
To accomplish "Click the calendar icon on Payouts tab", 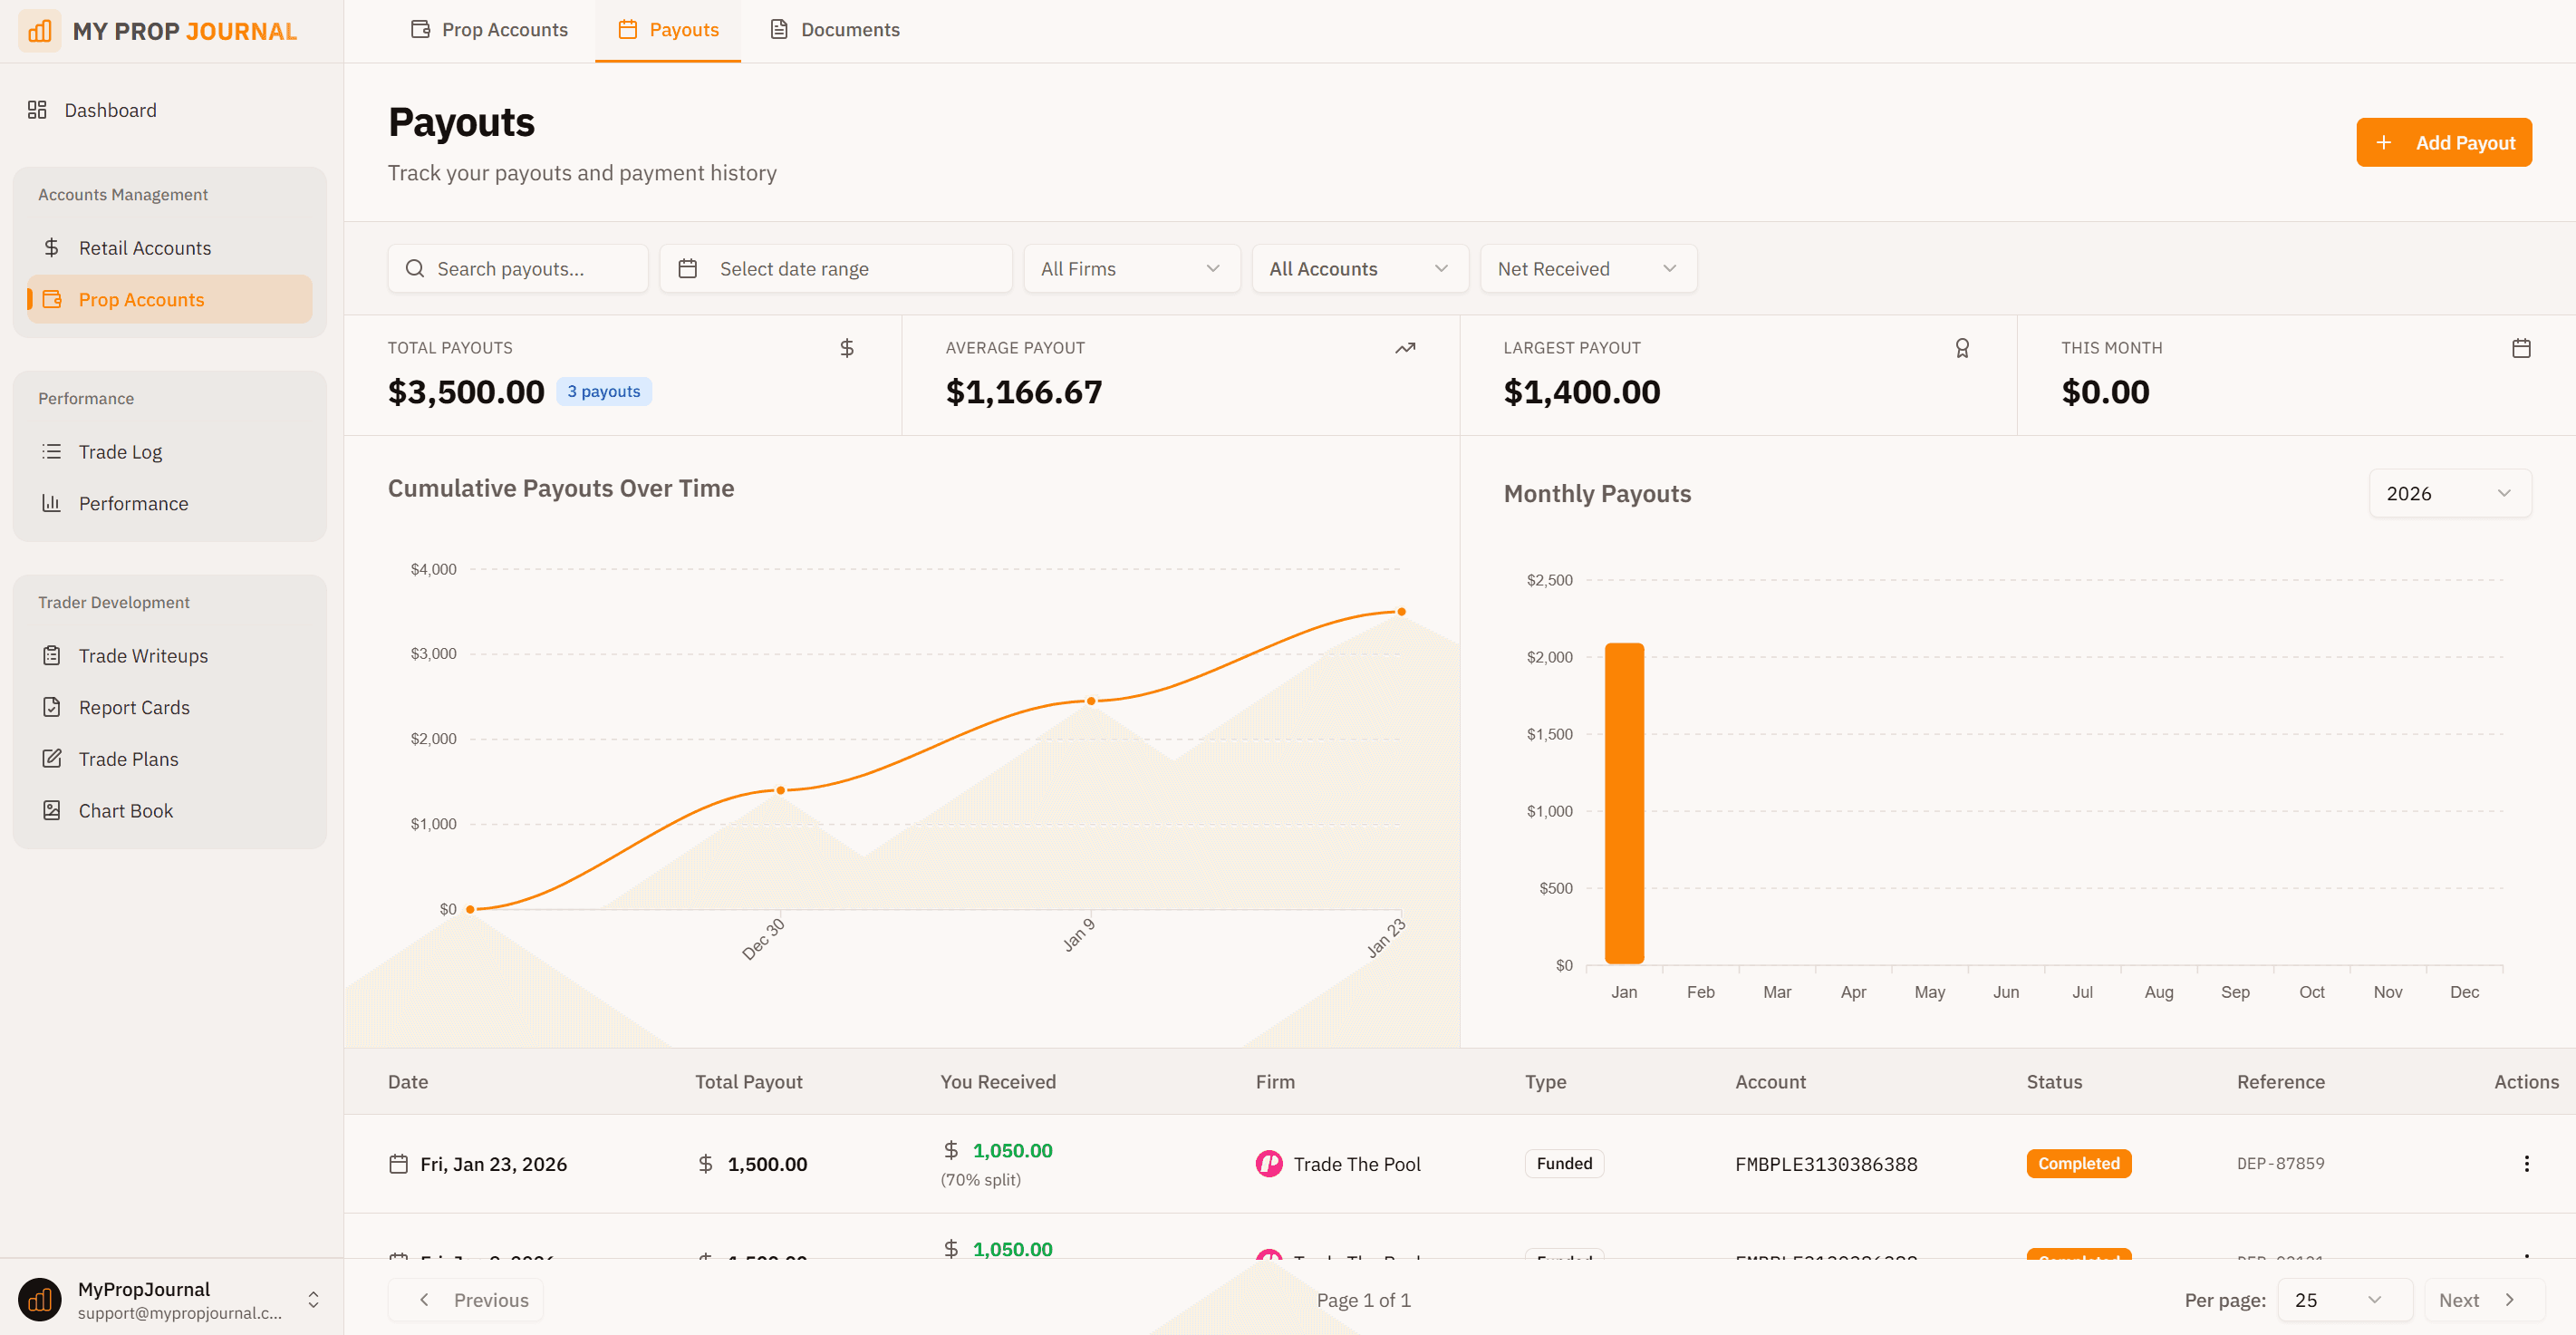I will pos(628,30).
